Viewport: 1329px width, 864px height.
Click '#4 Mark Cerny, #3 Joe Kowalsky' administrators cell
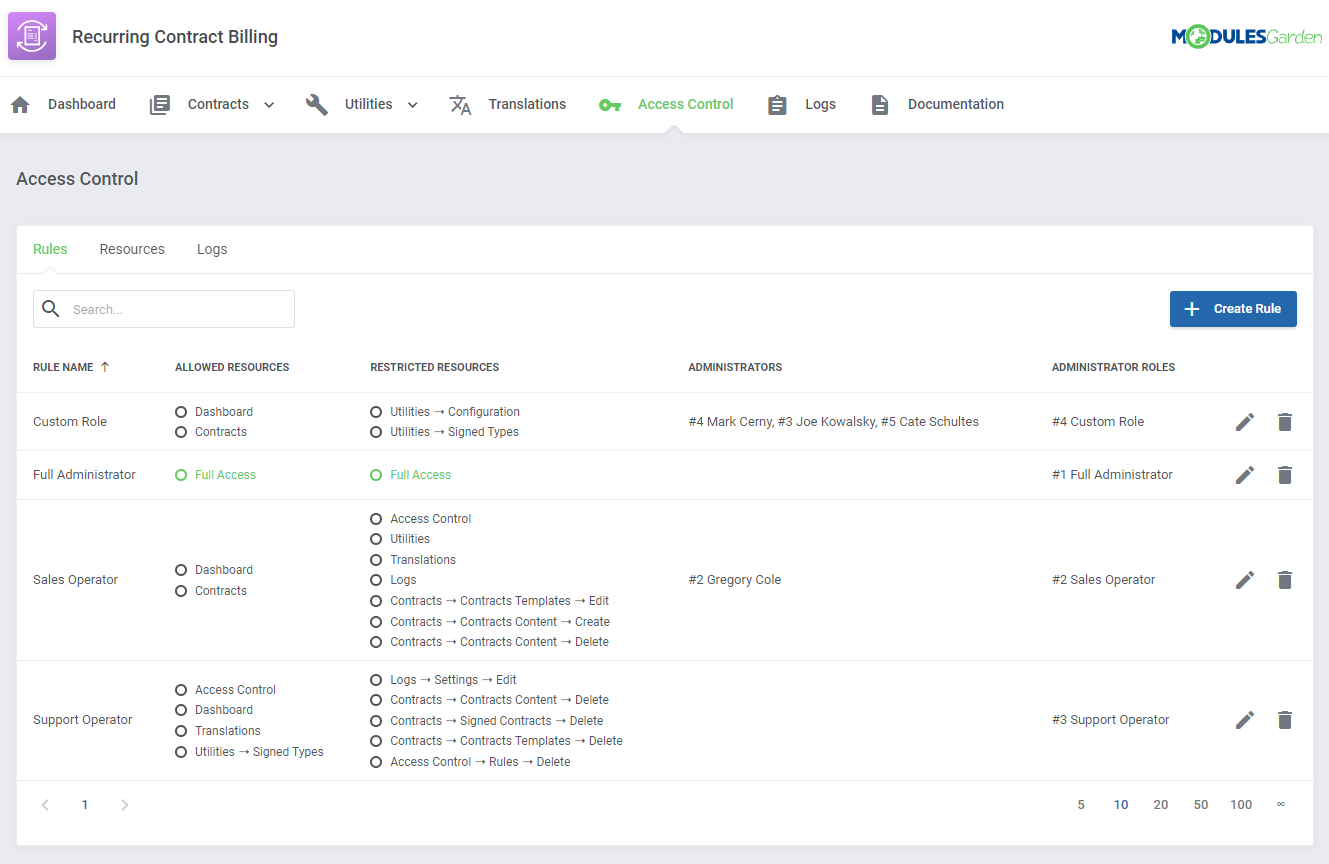point(833,422)
